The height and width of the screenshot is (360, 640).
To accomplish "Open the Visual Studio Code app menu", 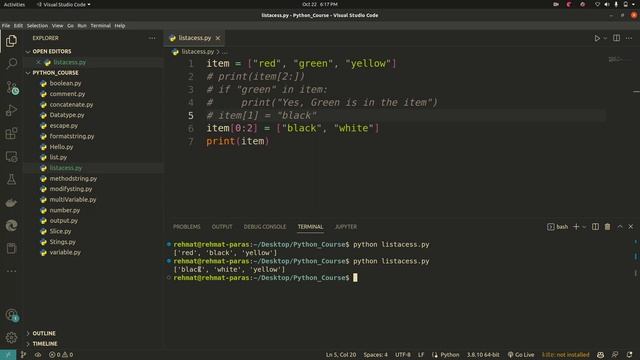I will point(64,4).
